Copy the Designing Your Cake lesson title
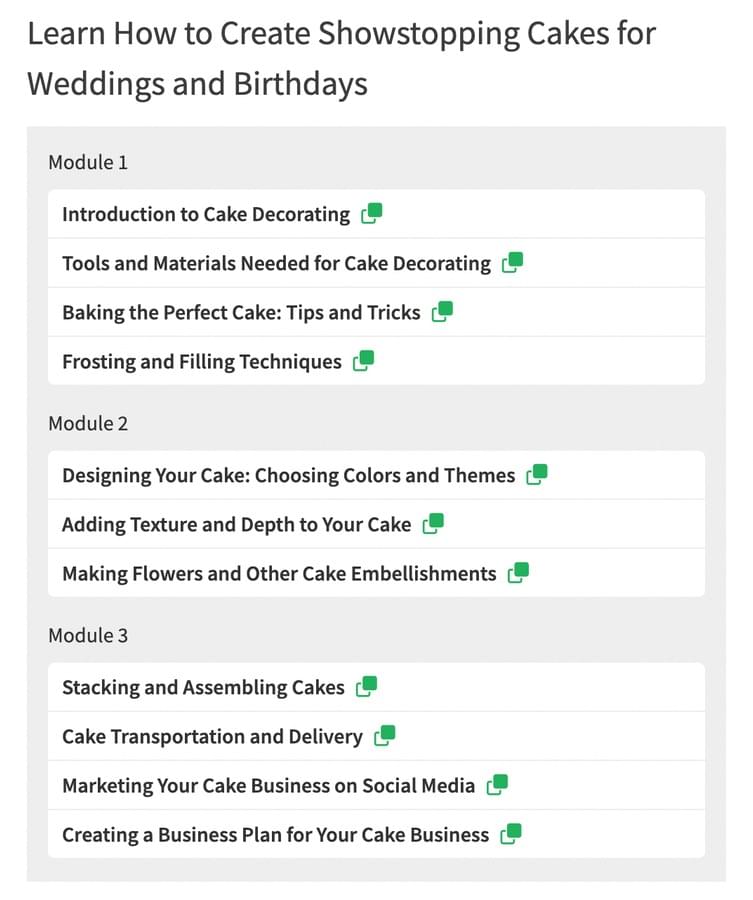This screenshot has width=753, height=900. 537,475
